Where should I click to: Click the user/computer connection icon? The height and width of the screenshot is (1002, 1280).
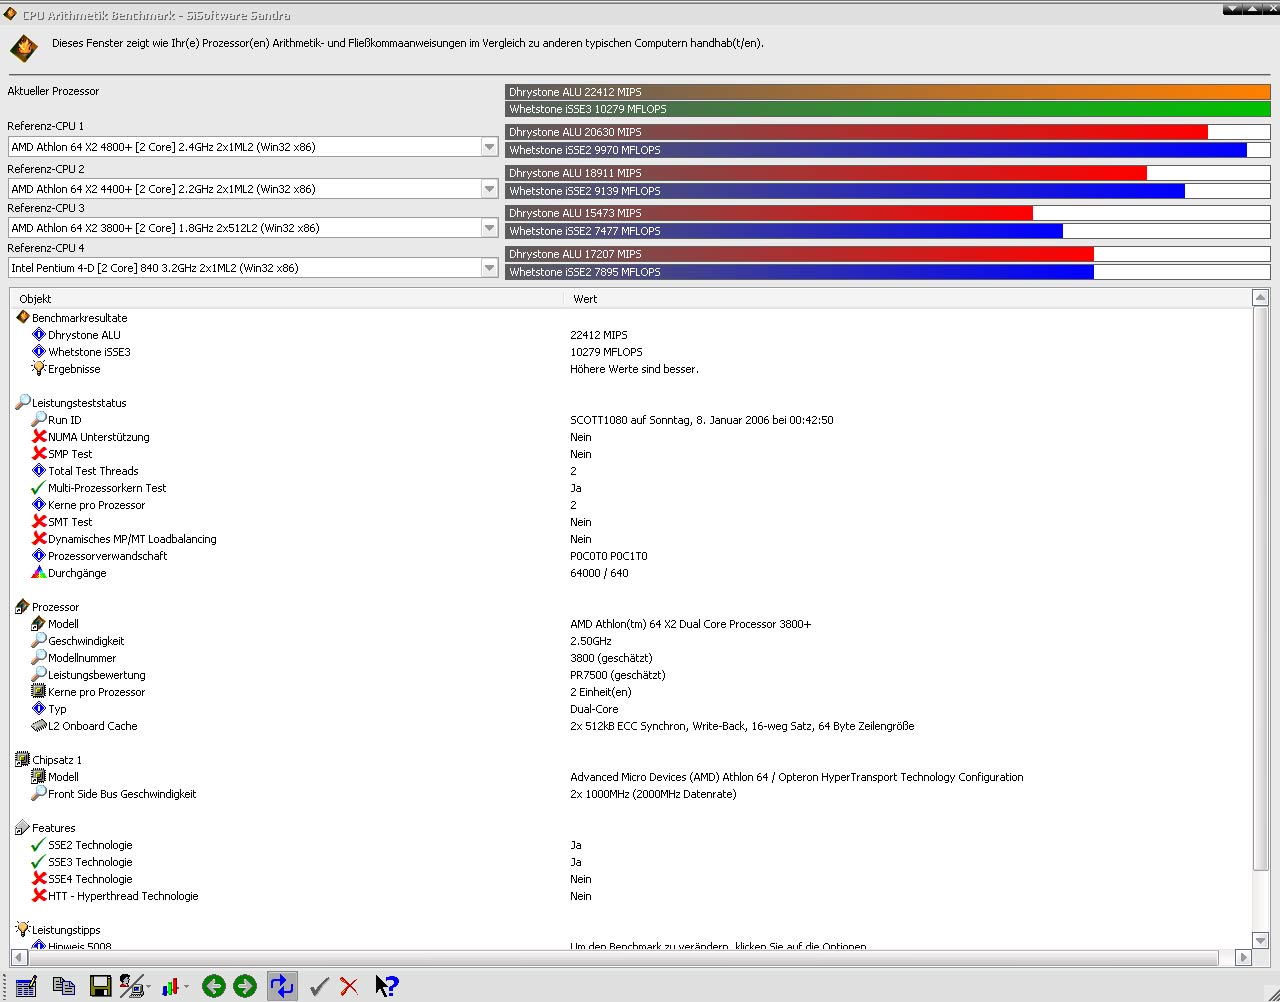(131, 986)
